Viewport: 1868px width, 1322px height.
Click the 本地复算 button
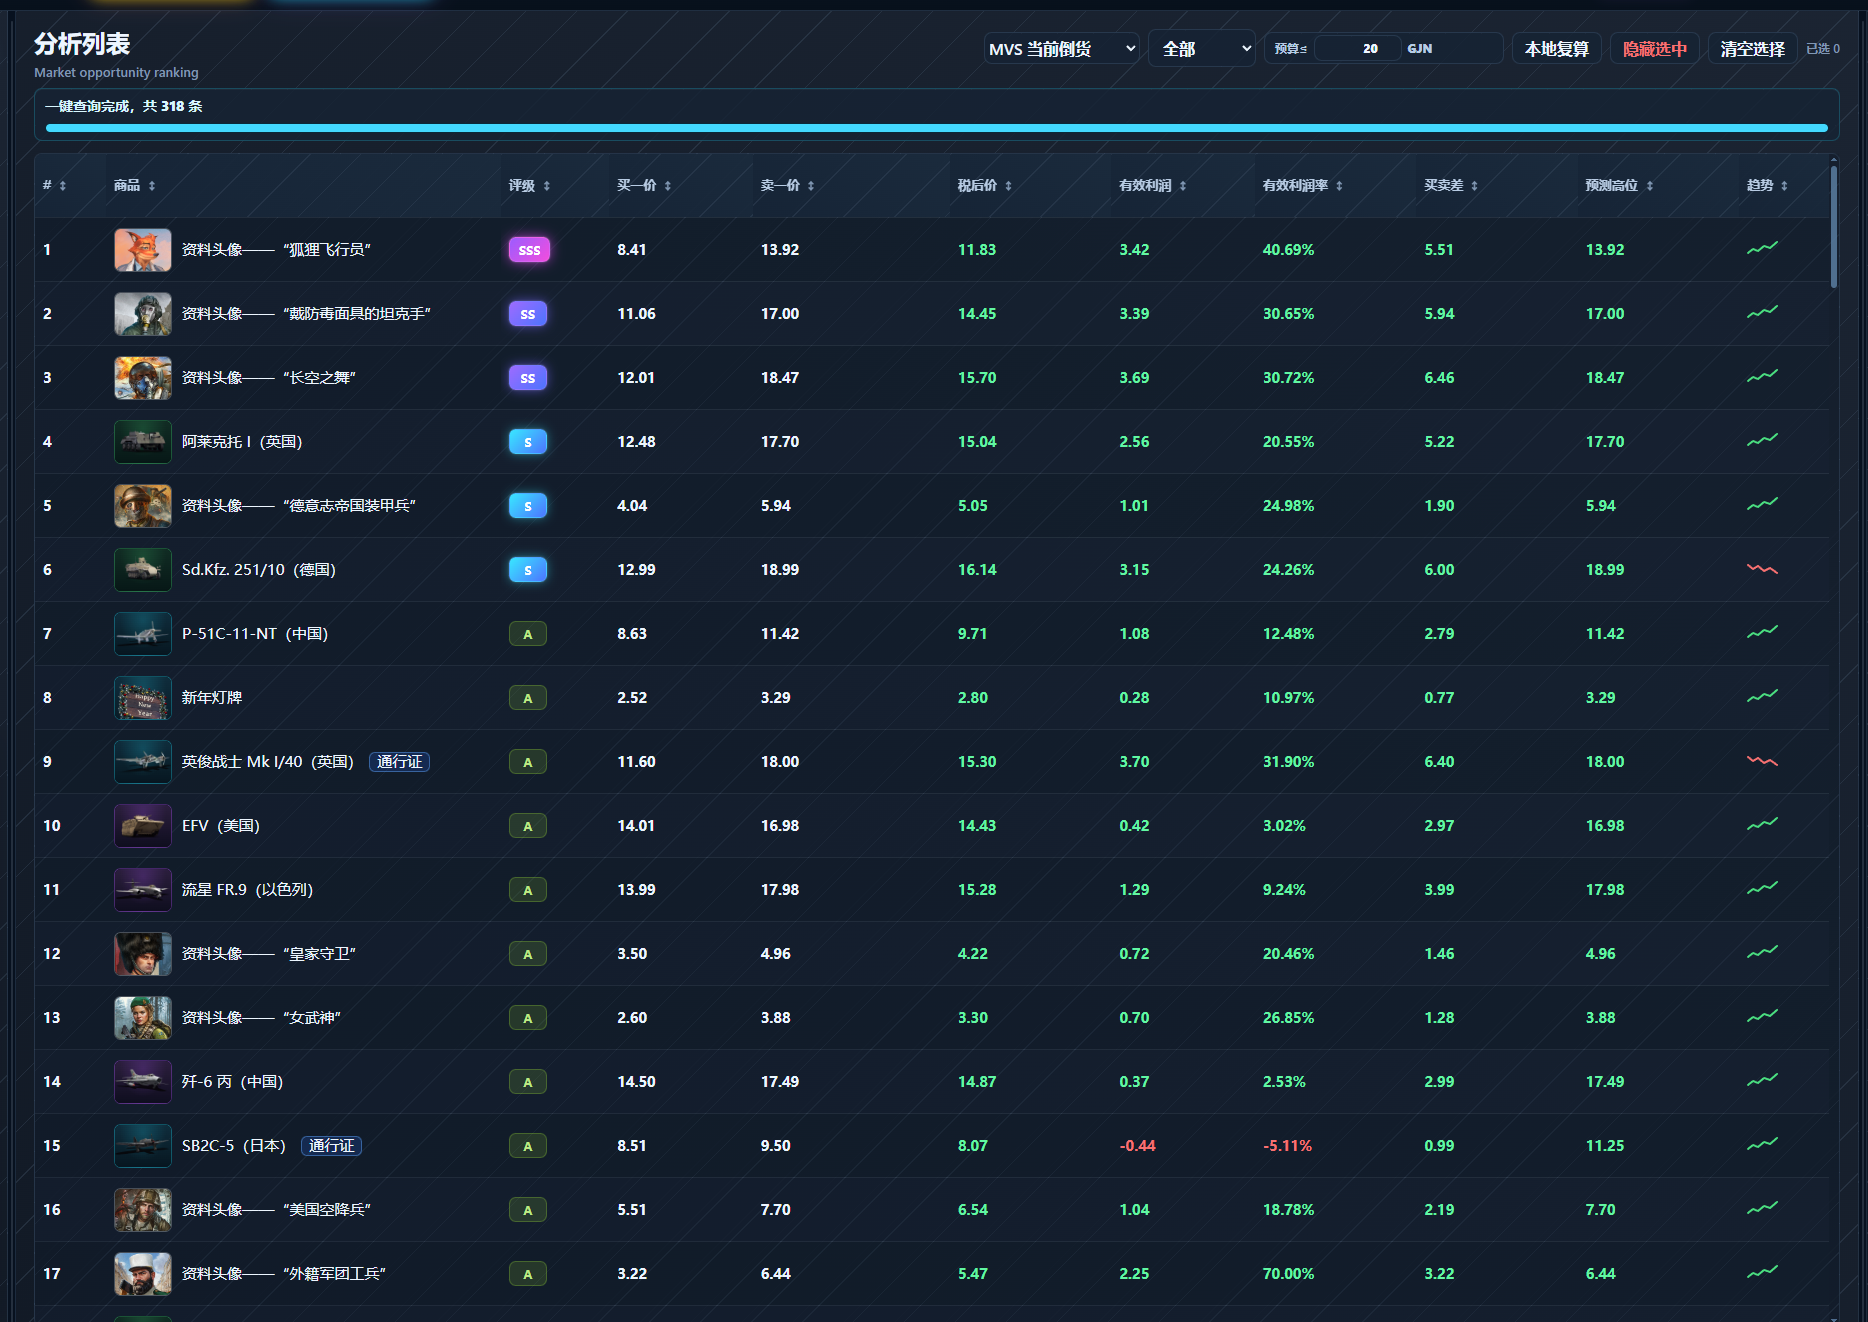click(x=1556, y=49)
